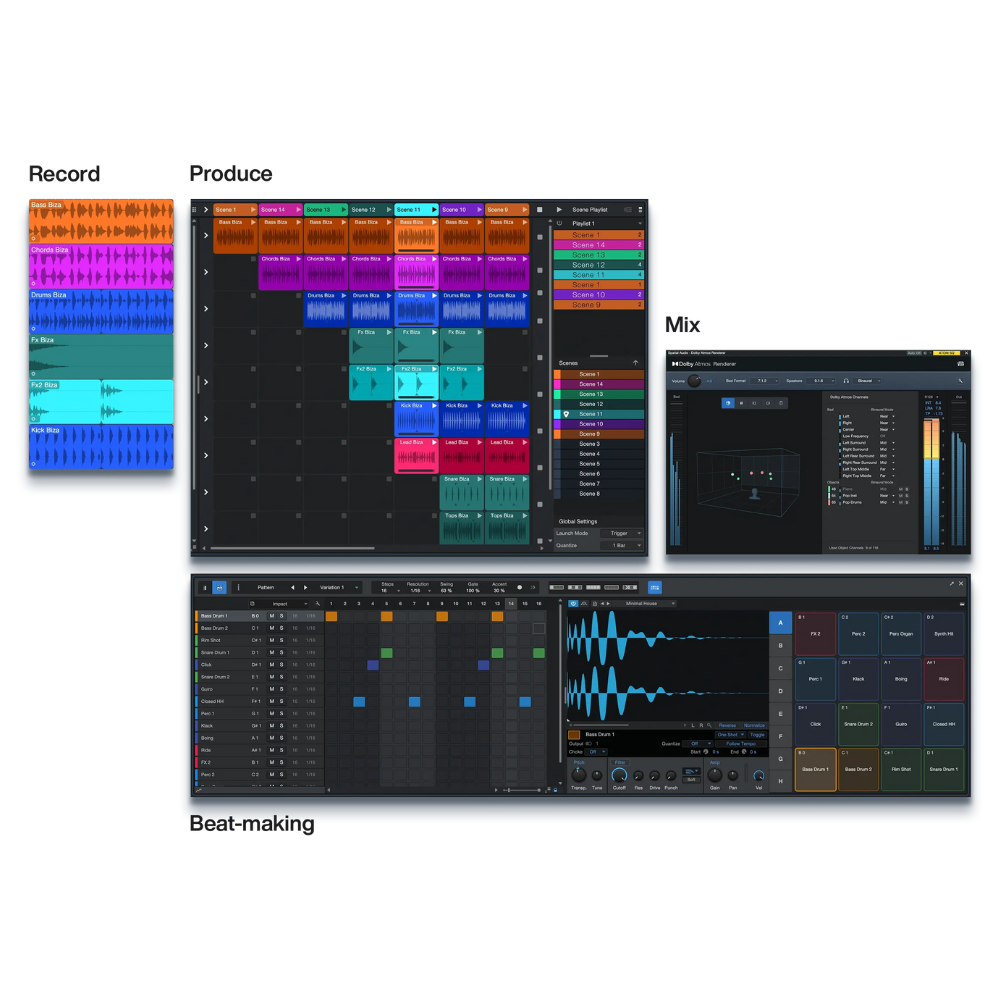Click the Normalize button under the waveform
1000x1000 pixels.
[754, 725]
